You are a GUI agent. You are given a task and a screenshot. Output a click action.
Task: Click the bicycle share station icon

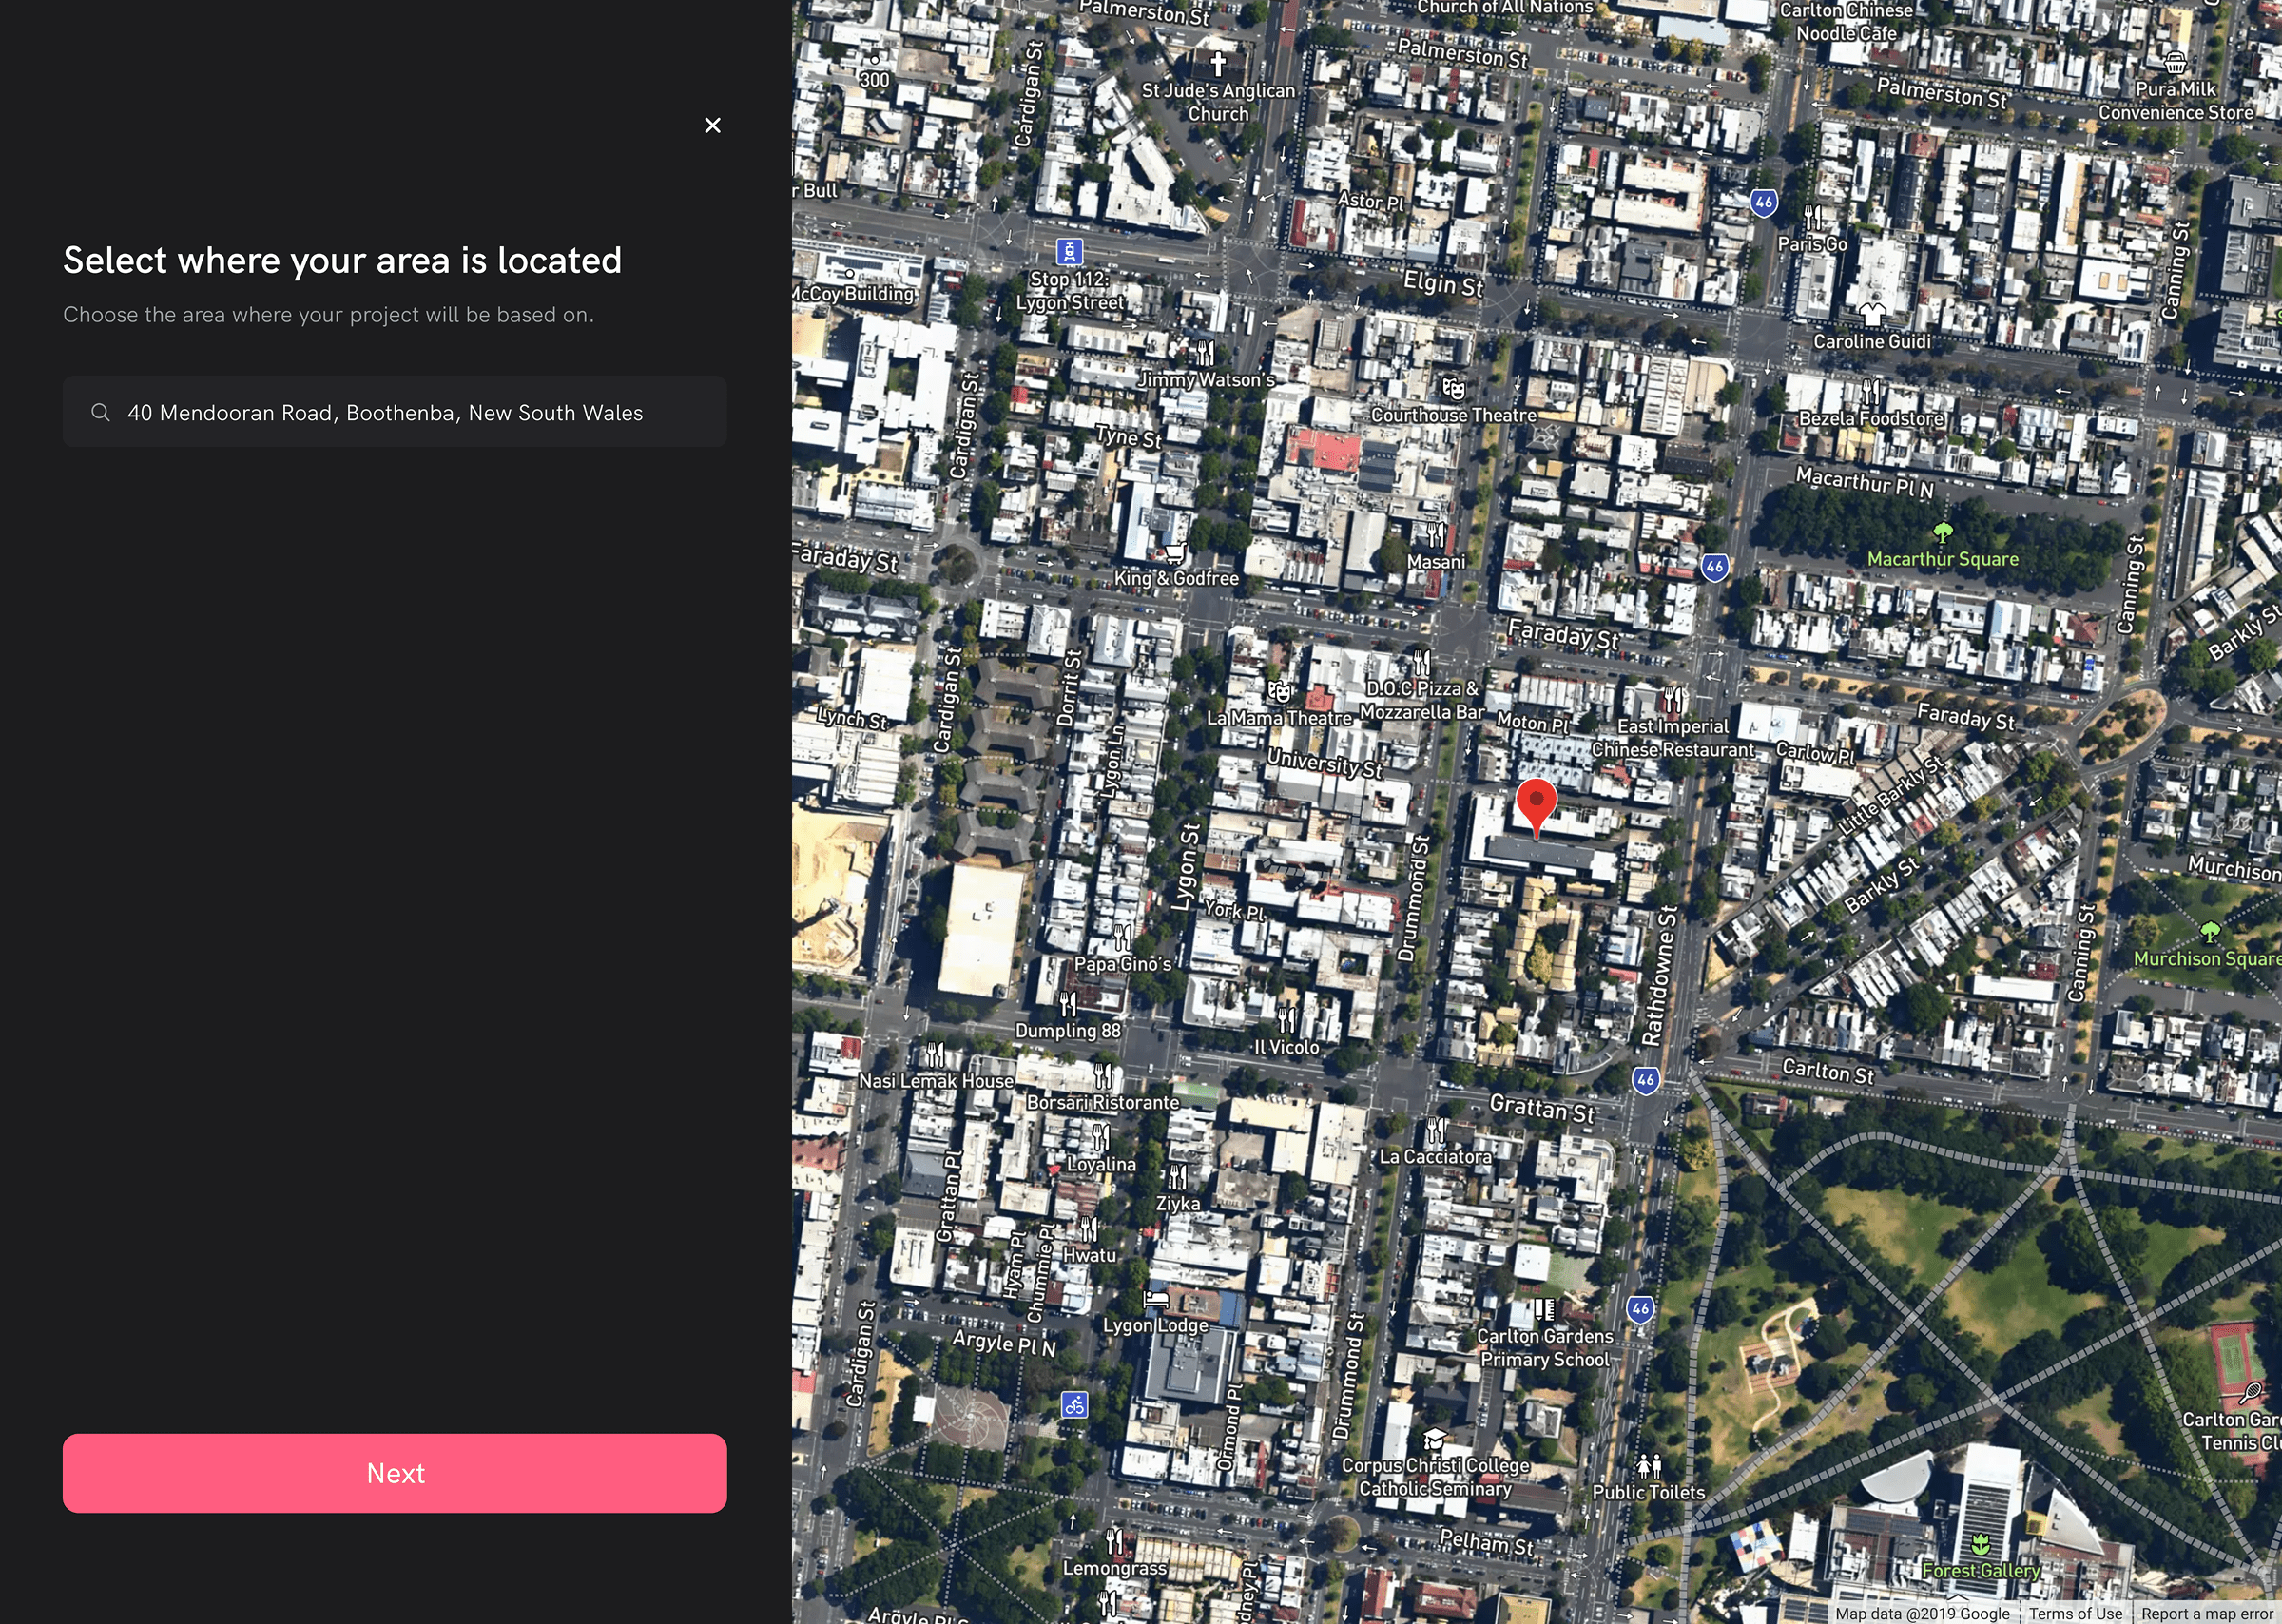1075,1405
